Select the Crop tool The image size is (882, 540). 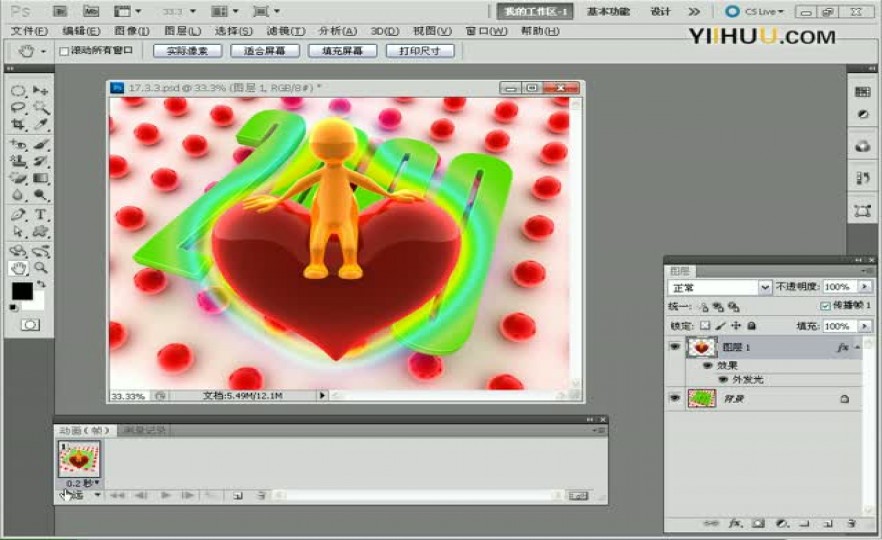[18, 124]
